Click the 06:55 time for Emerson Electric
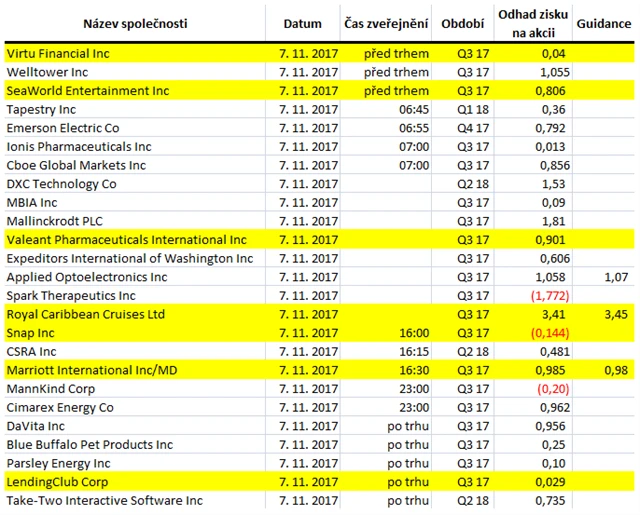640x515 pixels. click(414, 128)
